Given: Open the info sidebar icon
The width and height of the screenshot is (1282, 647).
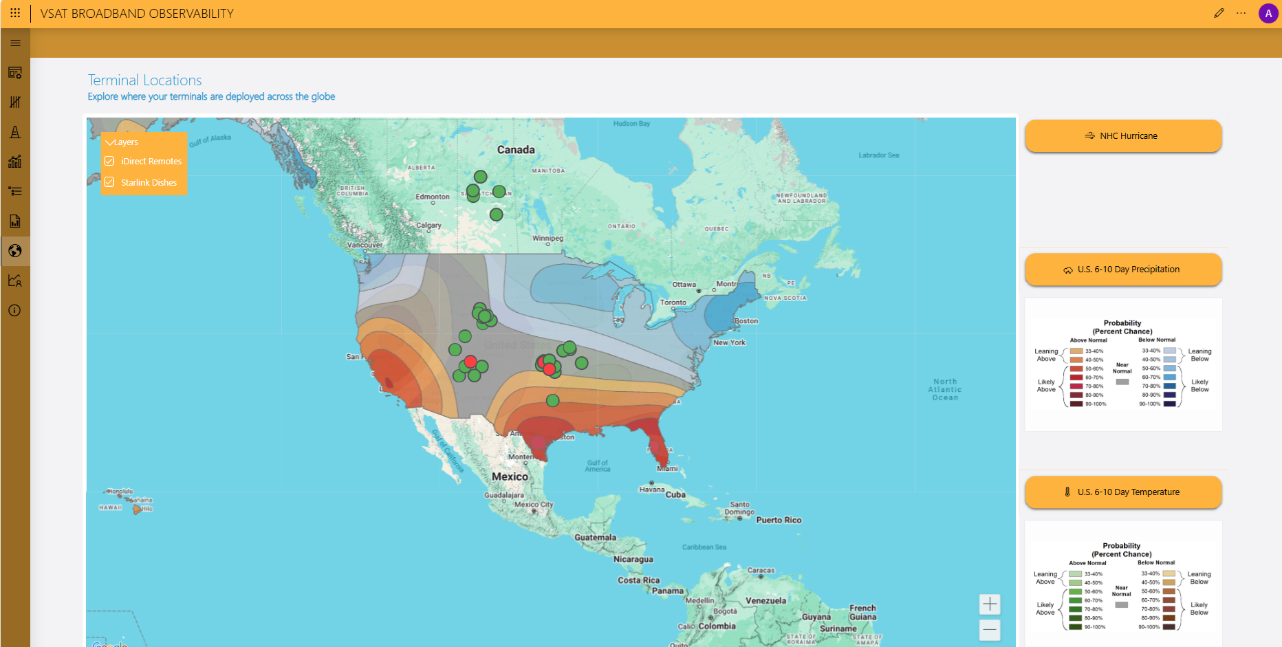Looking at the screenshot, I should tap(15, 310).
